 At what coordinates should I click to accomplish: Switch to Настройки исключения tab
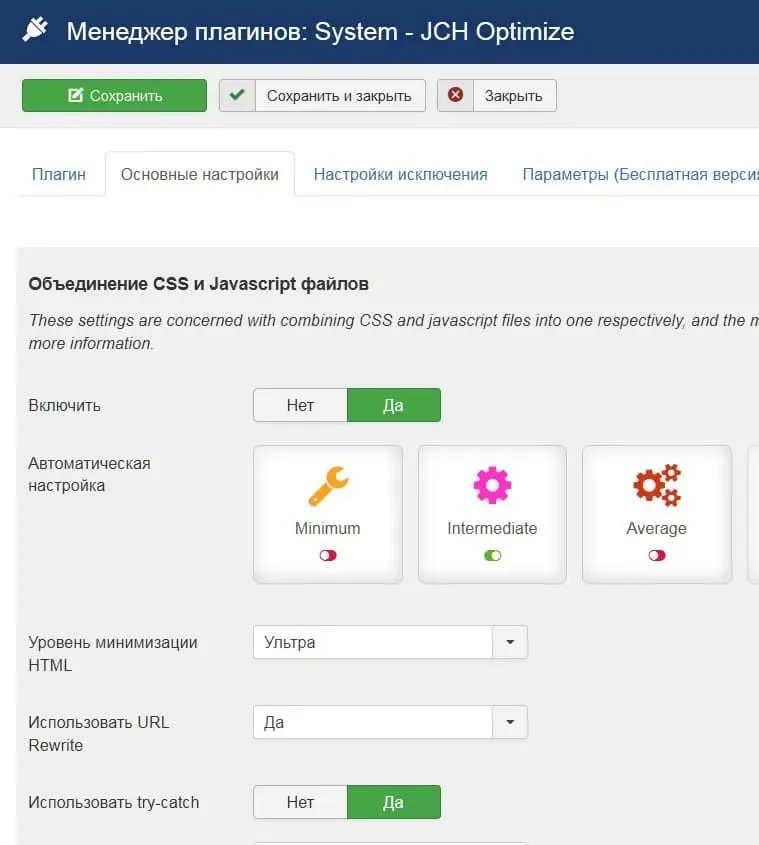coord(401,174)
